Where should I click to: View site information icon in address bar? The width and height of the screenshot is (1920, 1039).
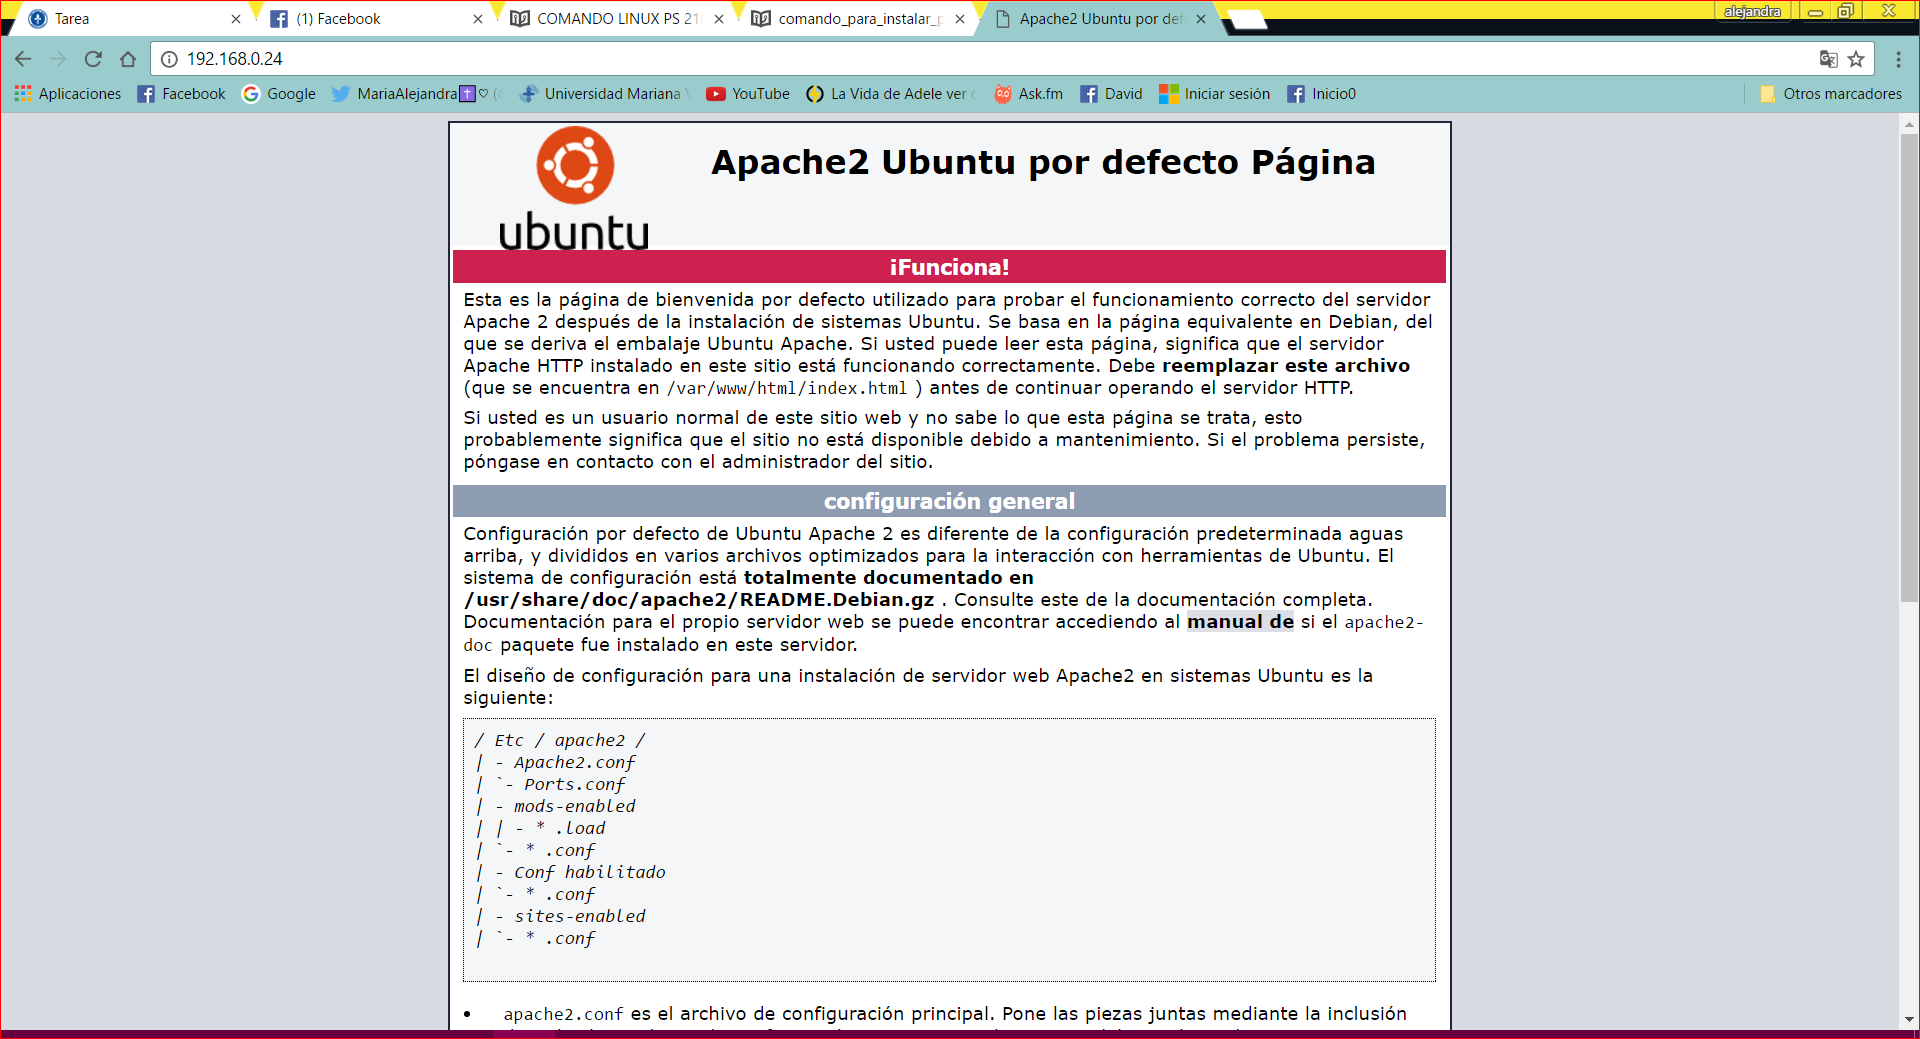(169, 59)
